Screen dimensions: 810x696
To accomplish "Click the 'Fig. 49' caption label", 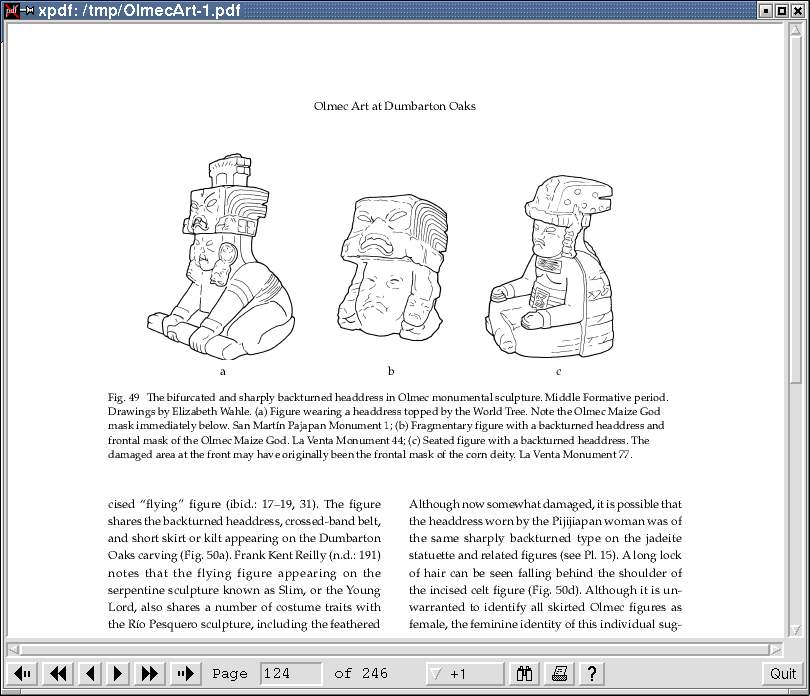I will pos(123,397).
